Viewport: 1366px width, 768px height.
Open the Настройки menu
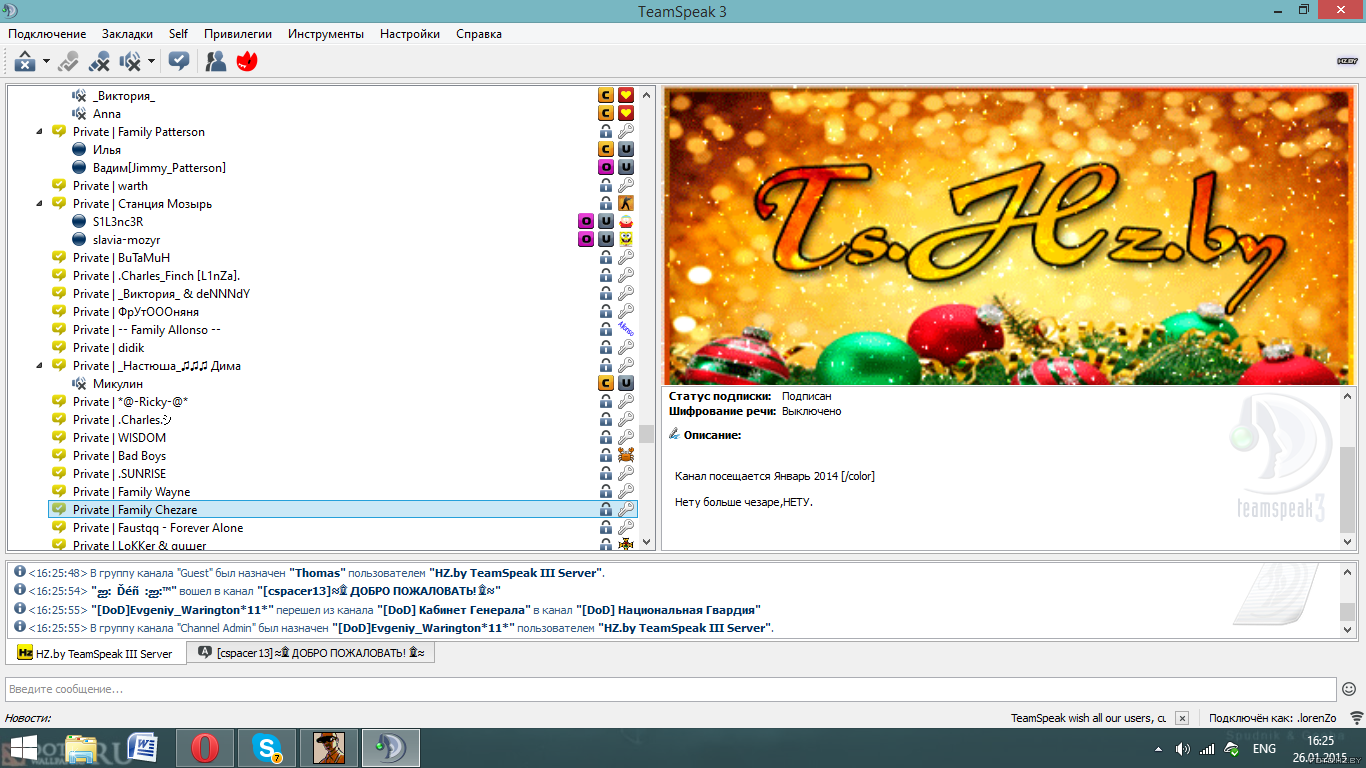point(410,34)
